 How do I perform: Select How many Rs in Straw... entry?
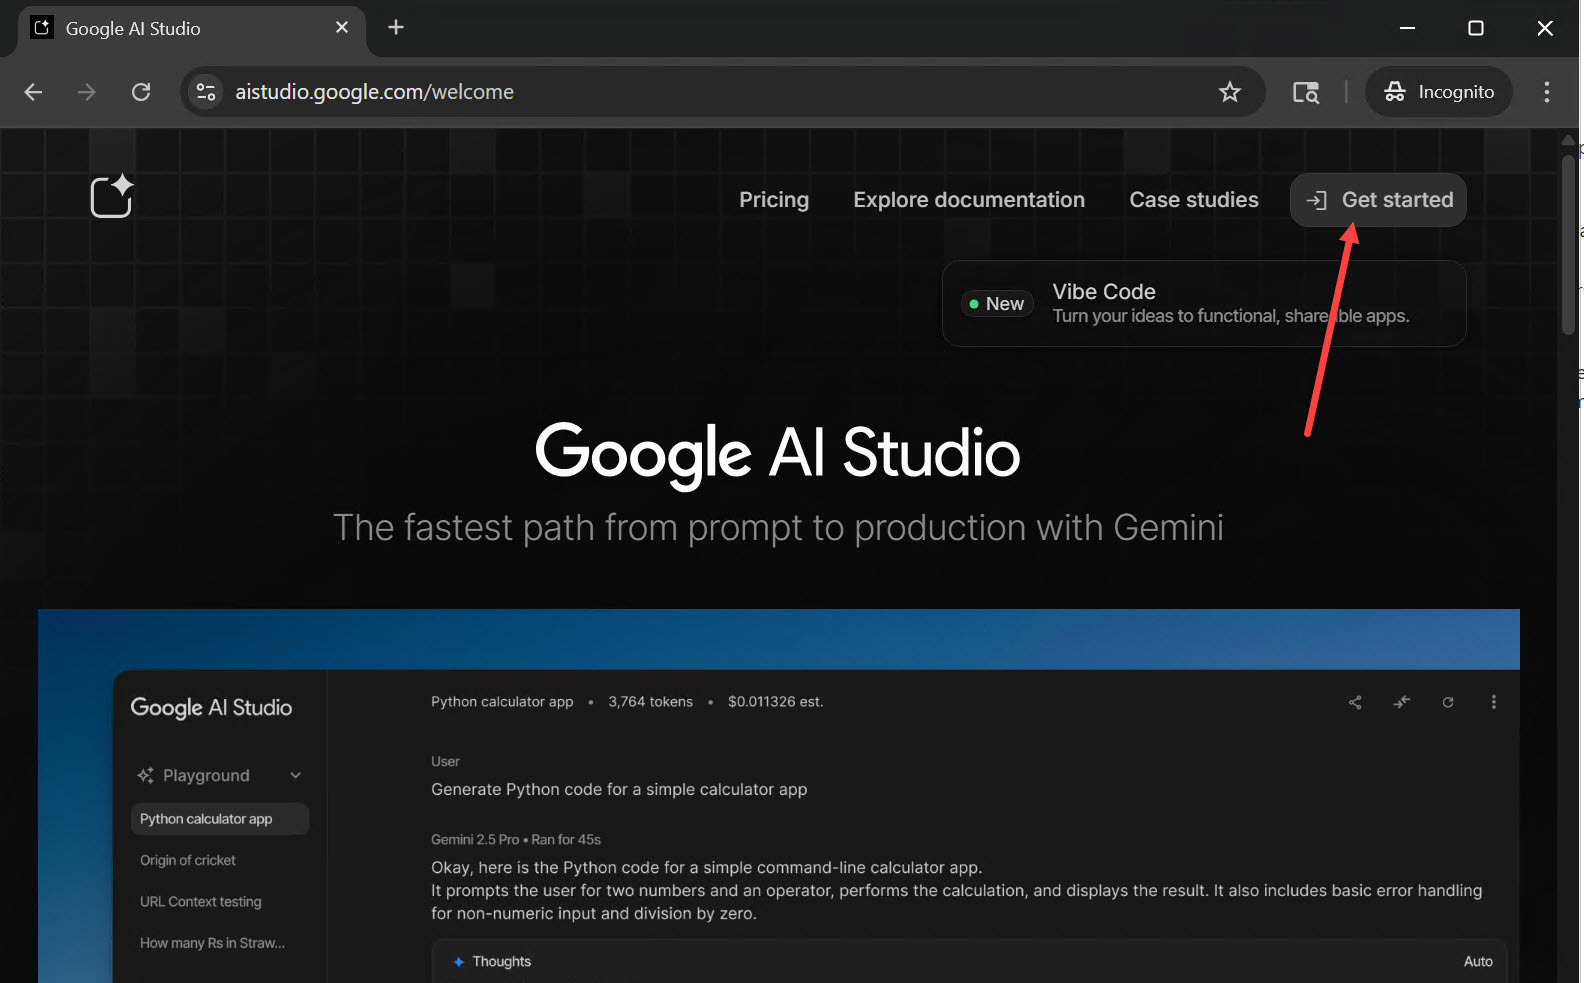[212, 943]
